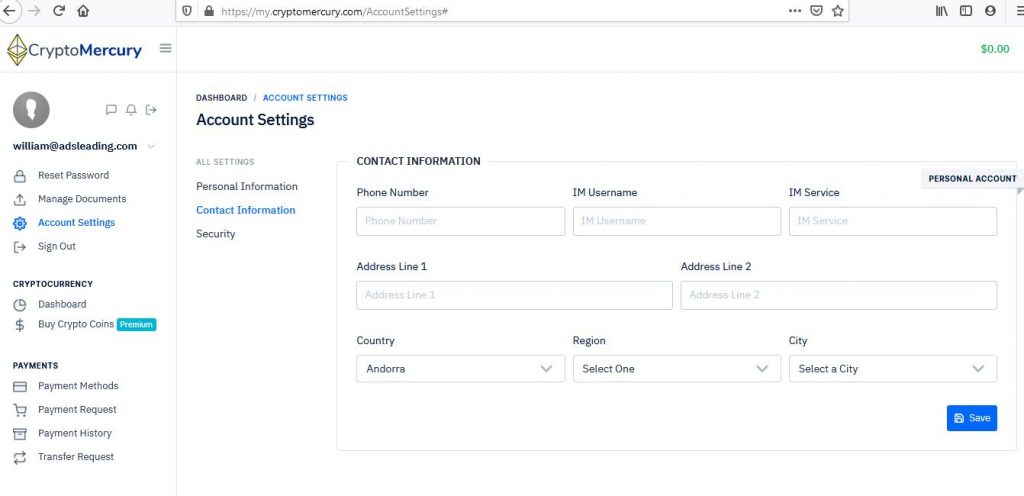Click the logout arrow icon beside the bell
The image size is (1024, 496).
(x=151, y=110)
